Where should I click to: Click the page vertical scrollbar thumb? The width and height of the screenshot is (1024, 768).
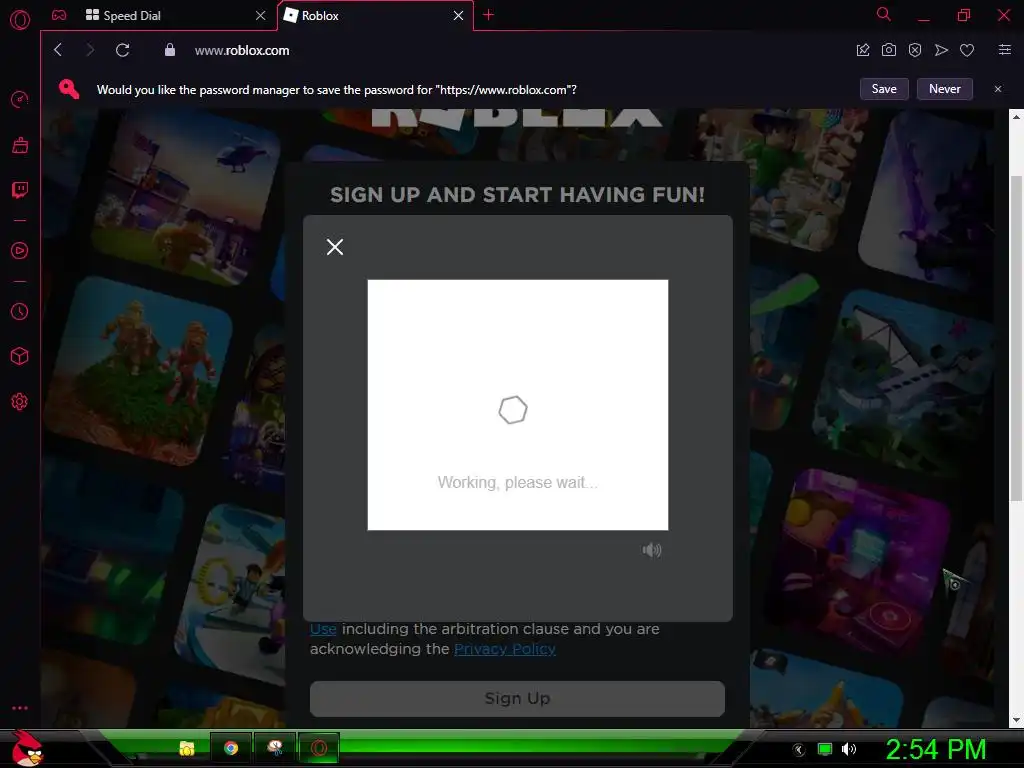click(x=1016, y=340)
